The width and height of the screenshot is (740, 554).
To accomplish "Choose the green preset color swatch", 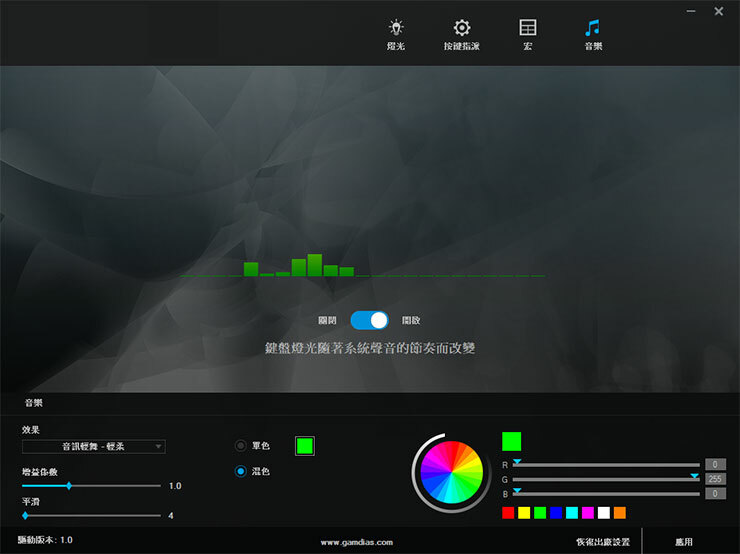I will click(540, 512).
